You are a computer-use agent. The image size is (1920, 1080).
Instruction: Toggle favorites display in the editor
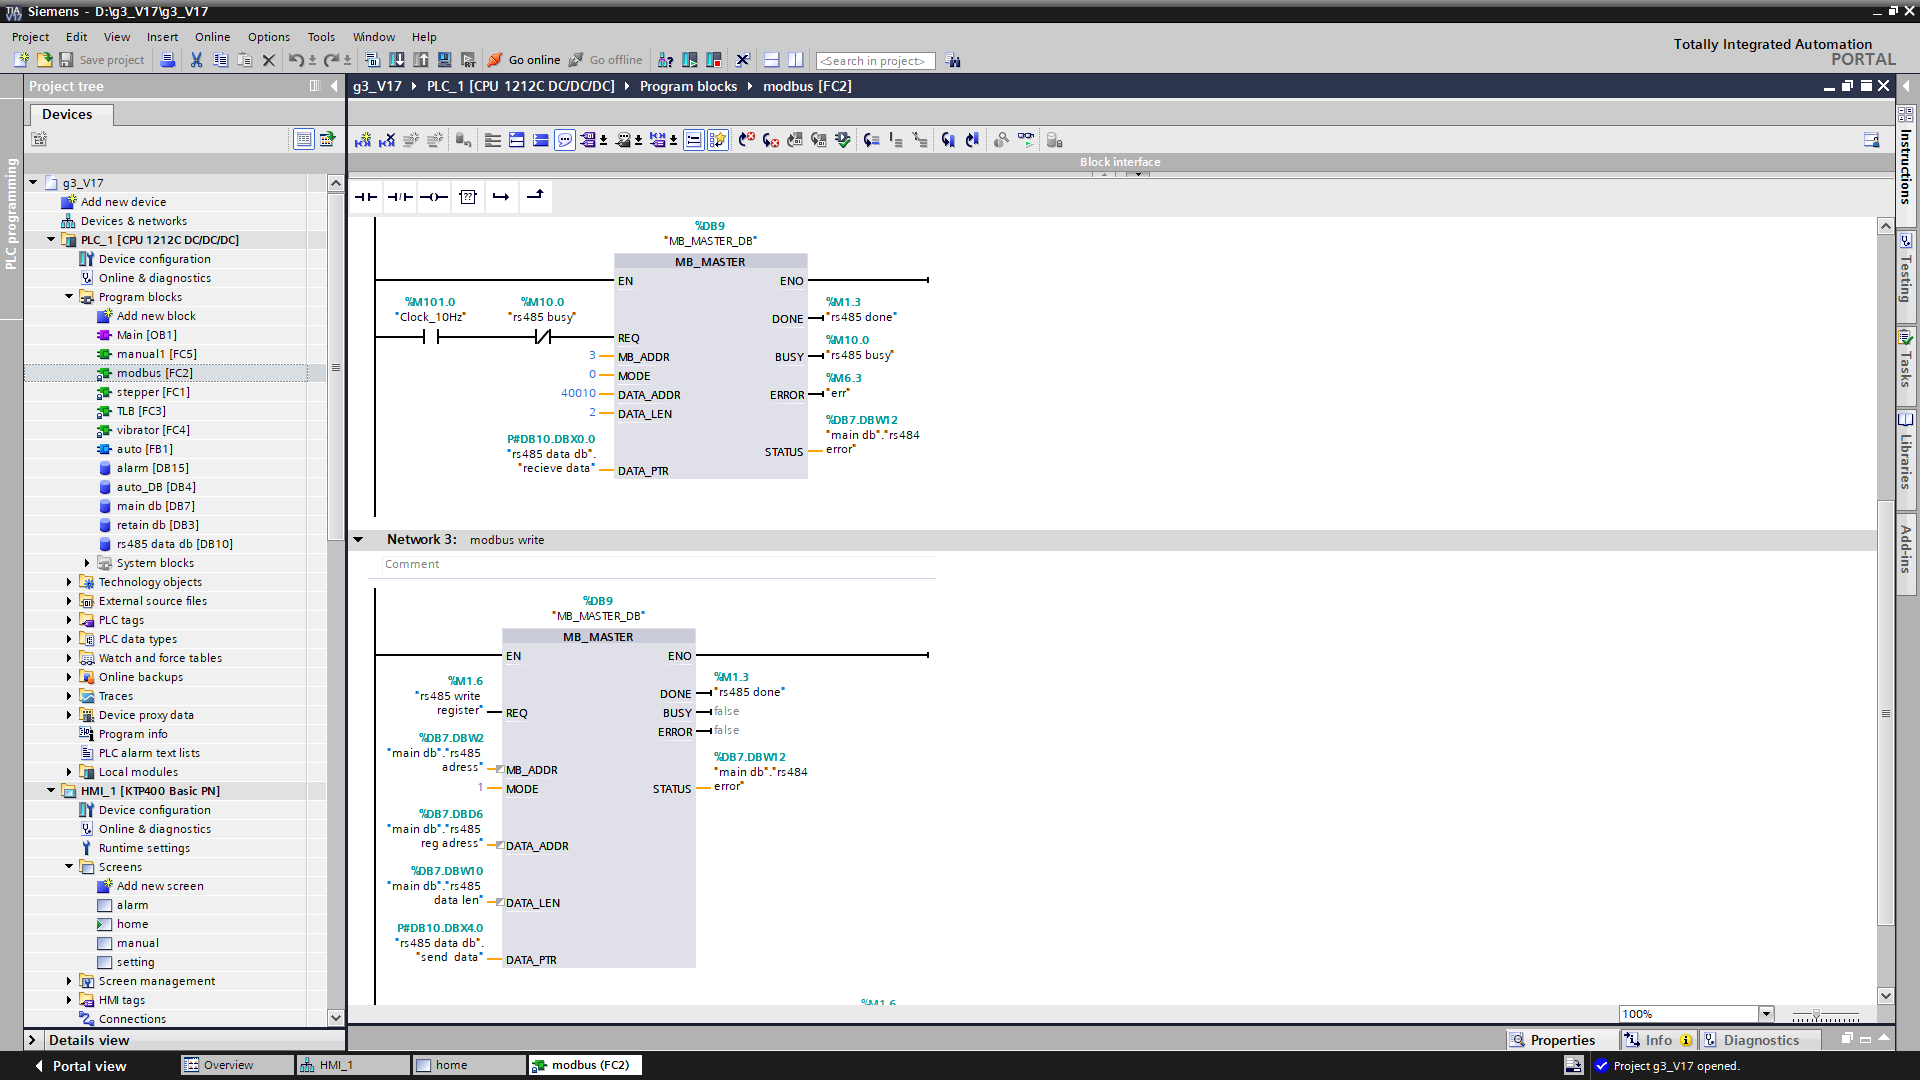(718, 140)
